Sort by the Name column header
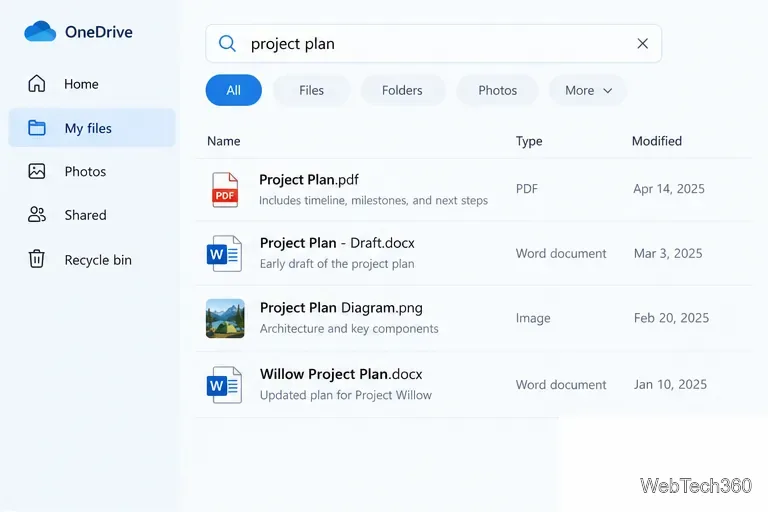768x512 pixels. pos(224,141)
